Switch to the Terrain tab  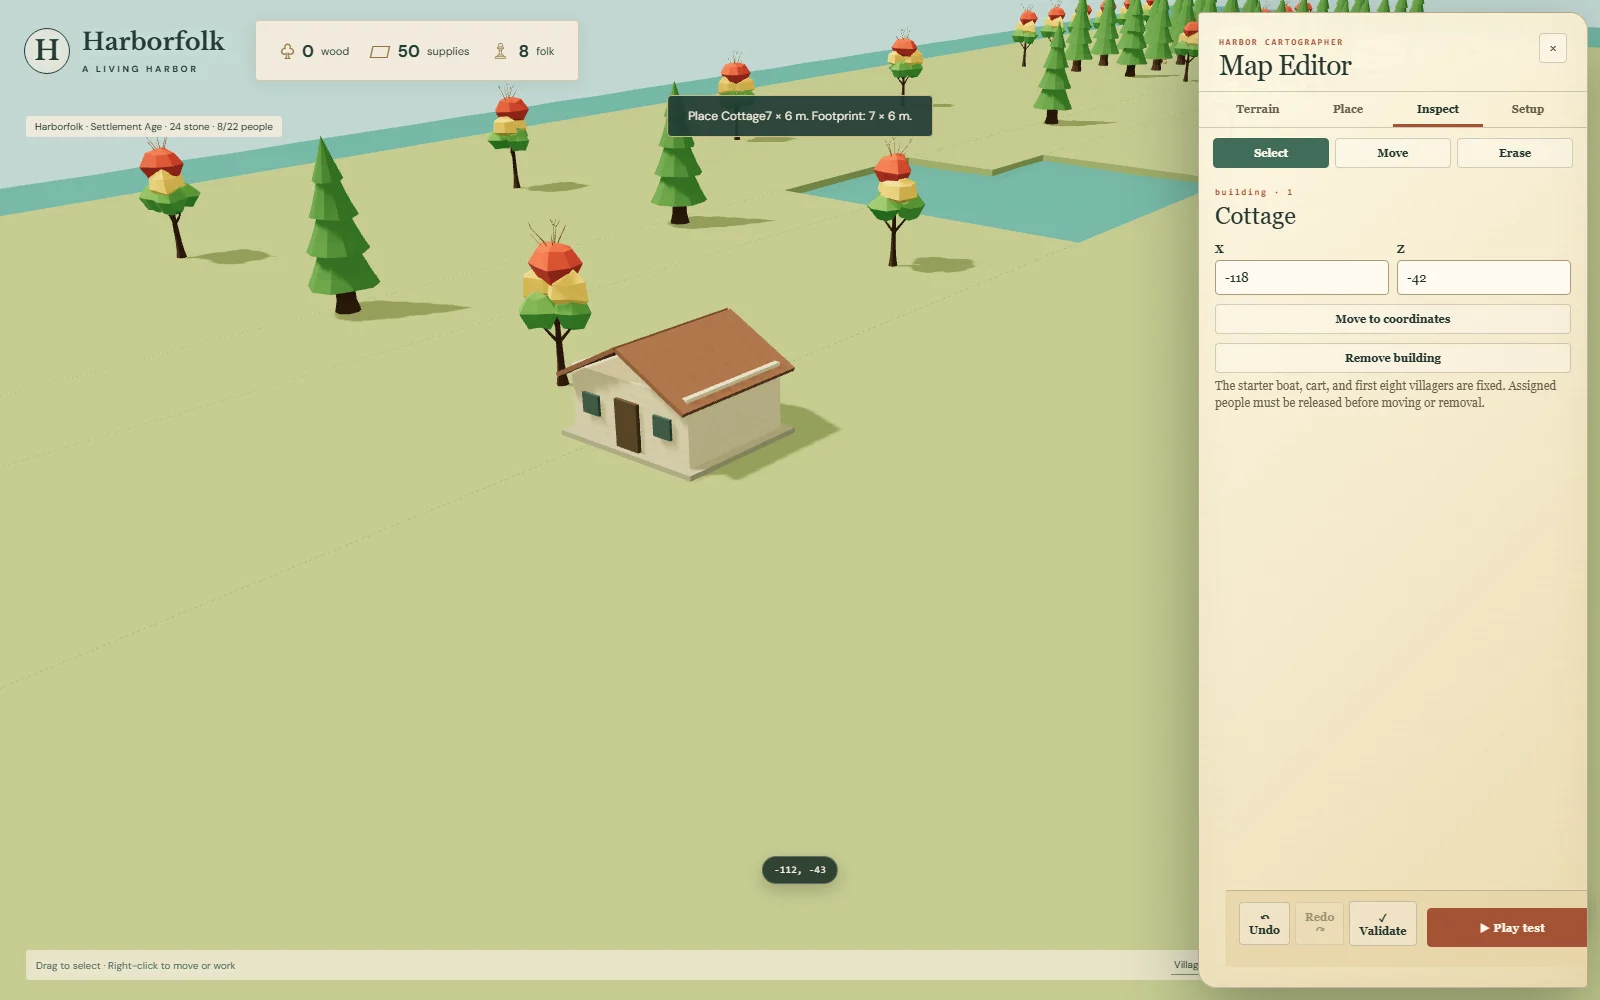[x=1257, y=109]
